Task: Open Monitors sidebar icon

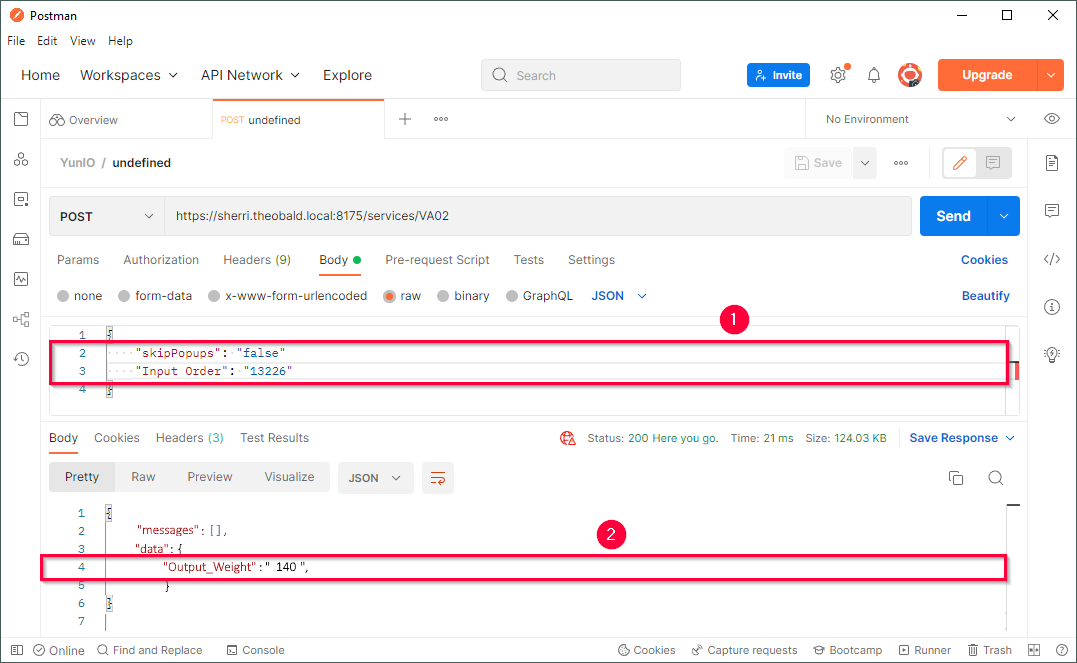Action: tap(21, 279)
